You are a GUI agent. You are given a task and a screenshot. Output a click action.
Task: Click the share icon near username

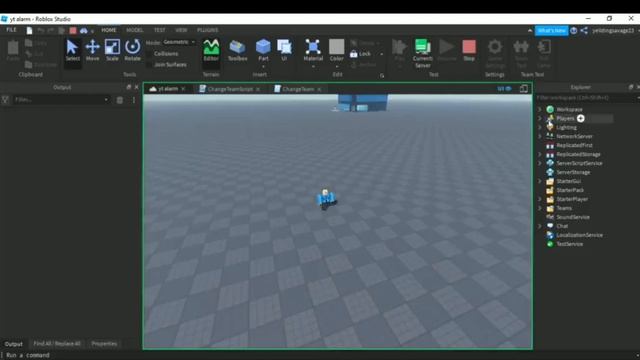[x=584, y=31]
